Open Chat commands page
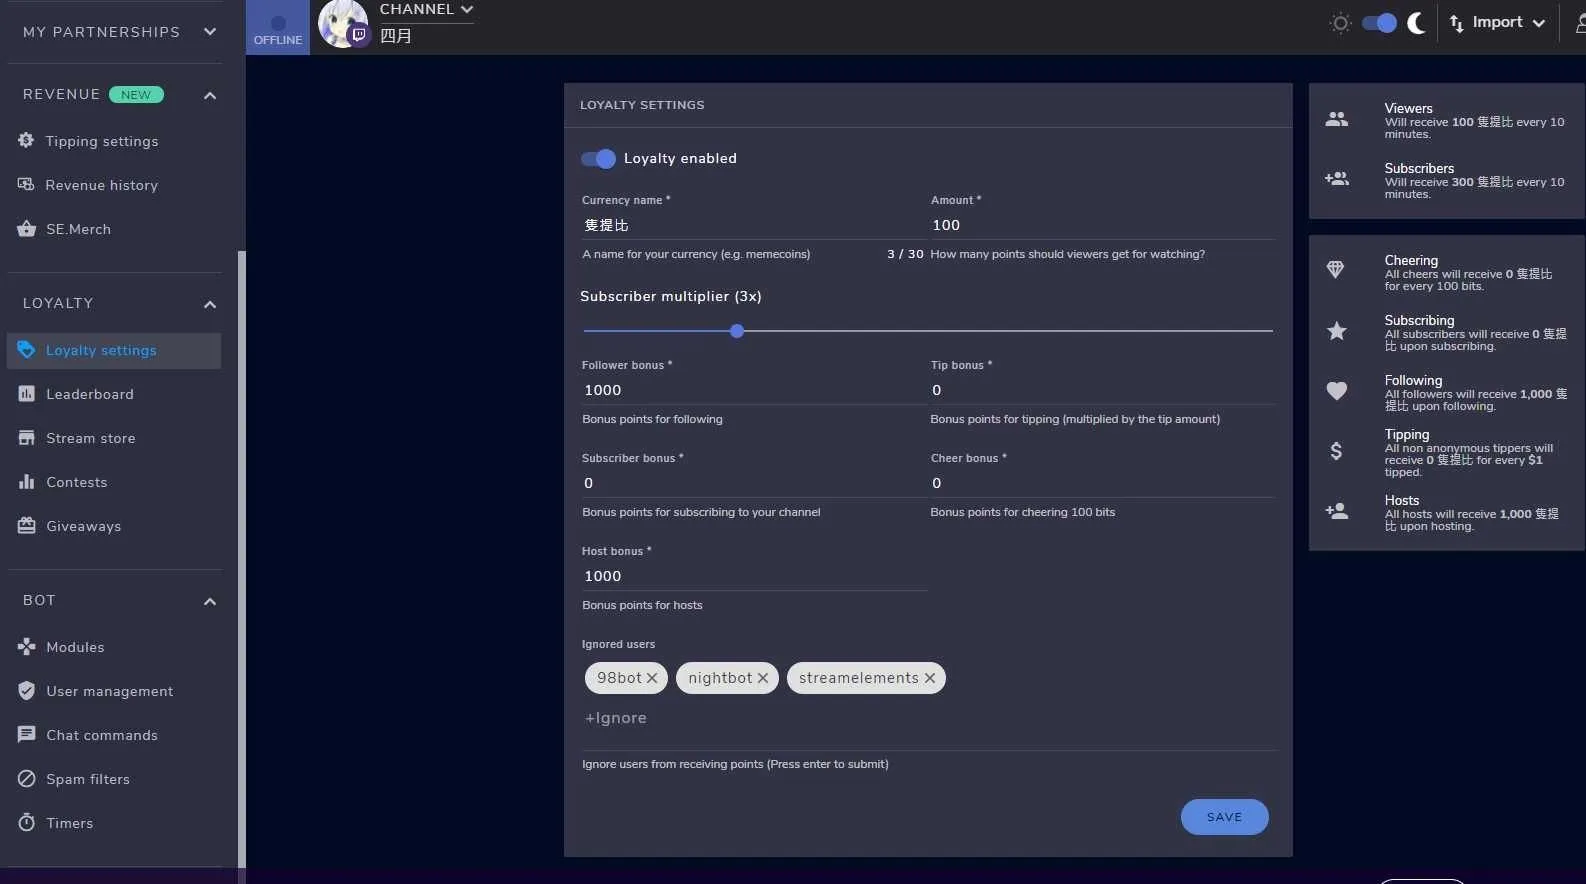Image resolution: width=1586 pixels, height=884 pixels. [x=101, y=735]
